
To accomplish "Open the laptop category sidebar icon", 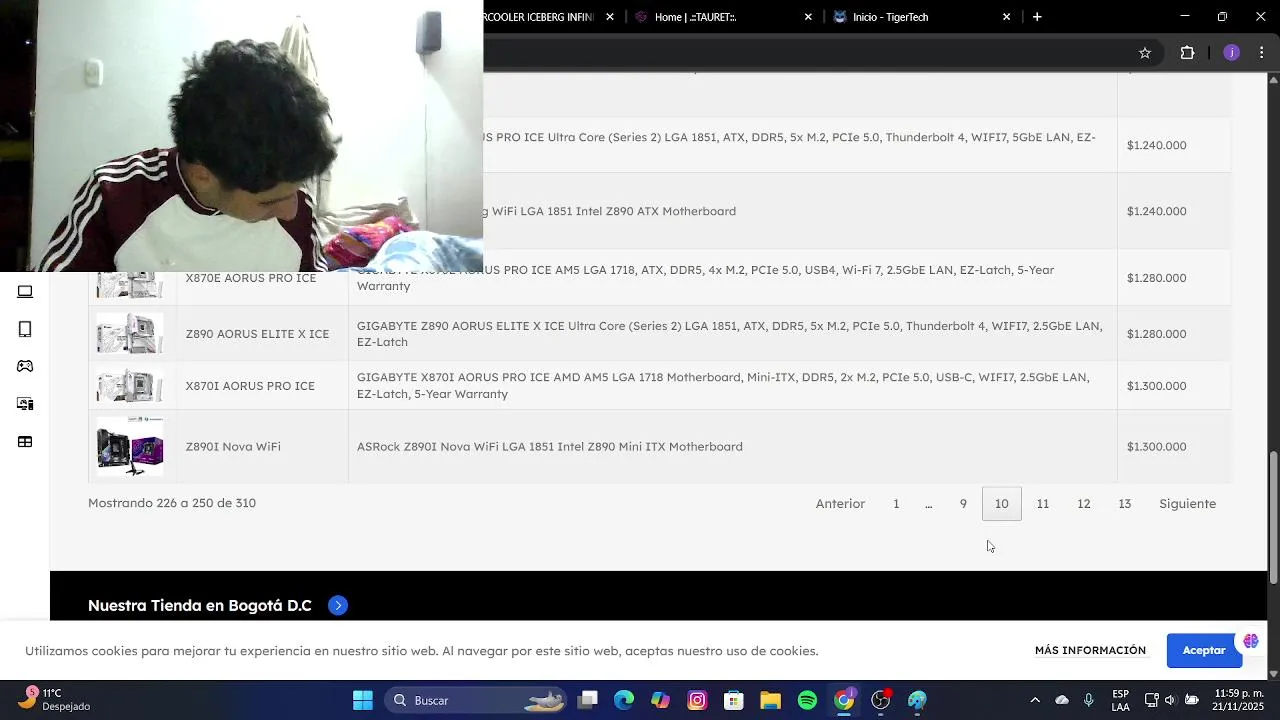I will point(25,292).
